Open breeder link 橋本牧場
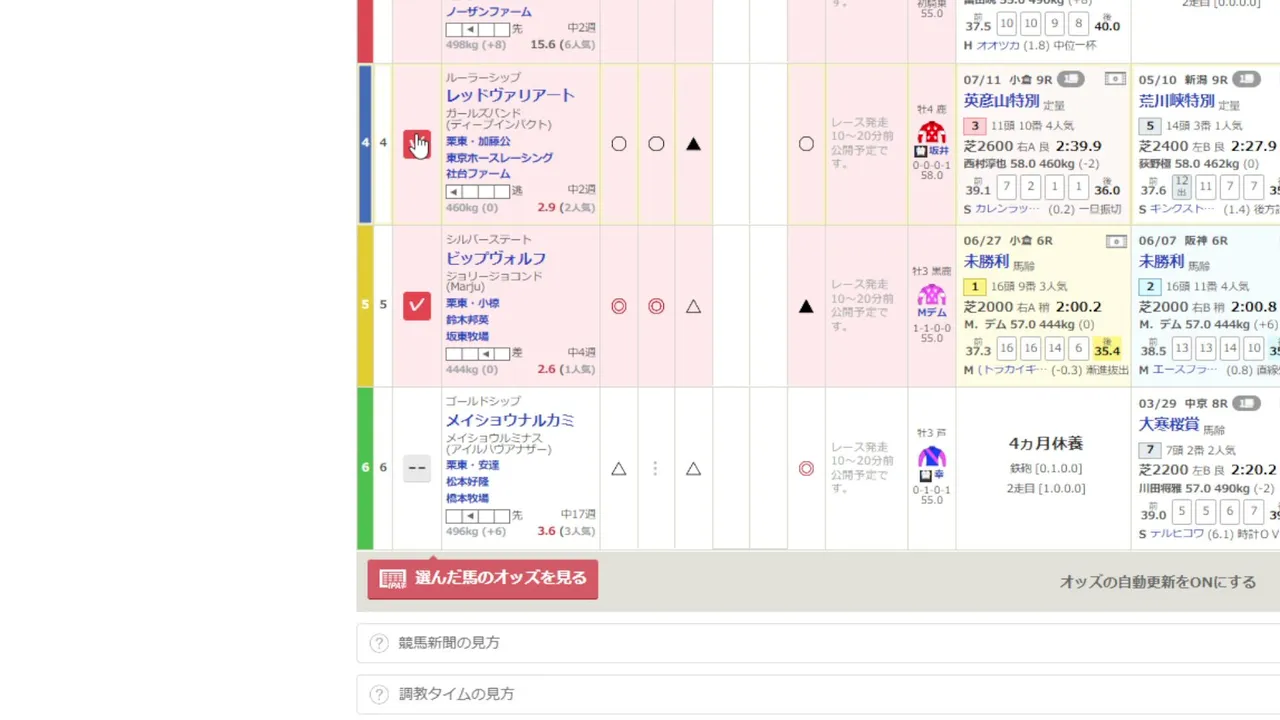The width and height of the screenshot is (1280, 720). (467, 498)
